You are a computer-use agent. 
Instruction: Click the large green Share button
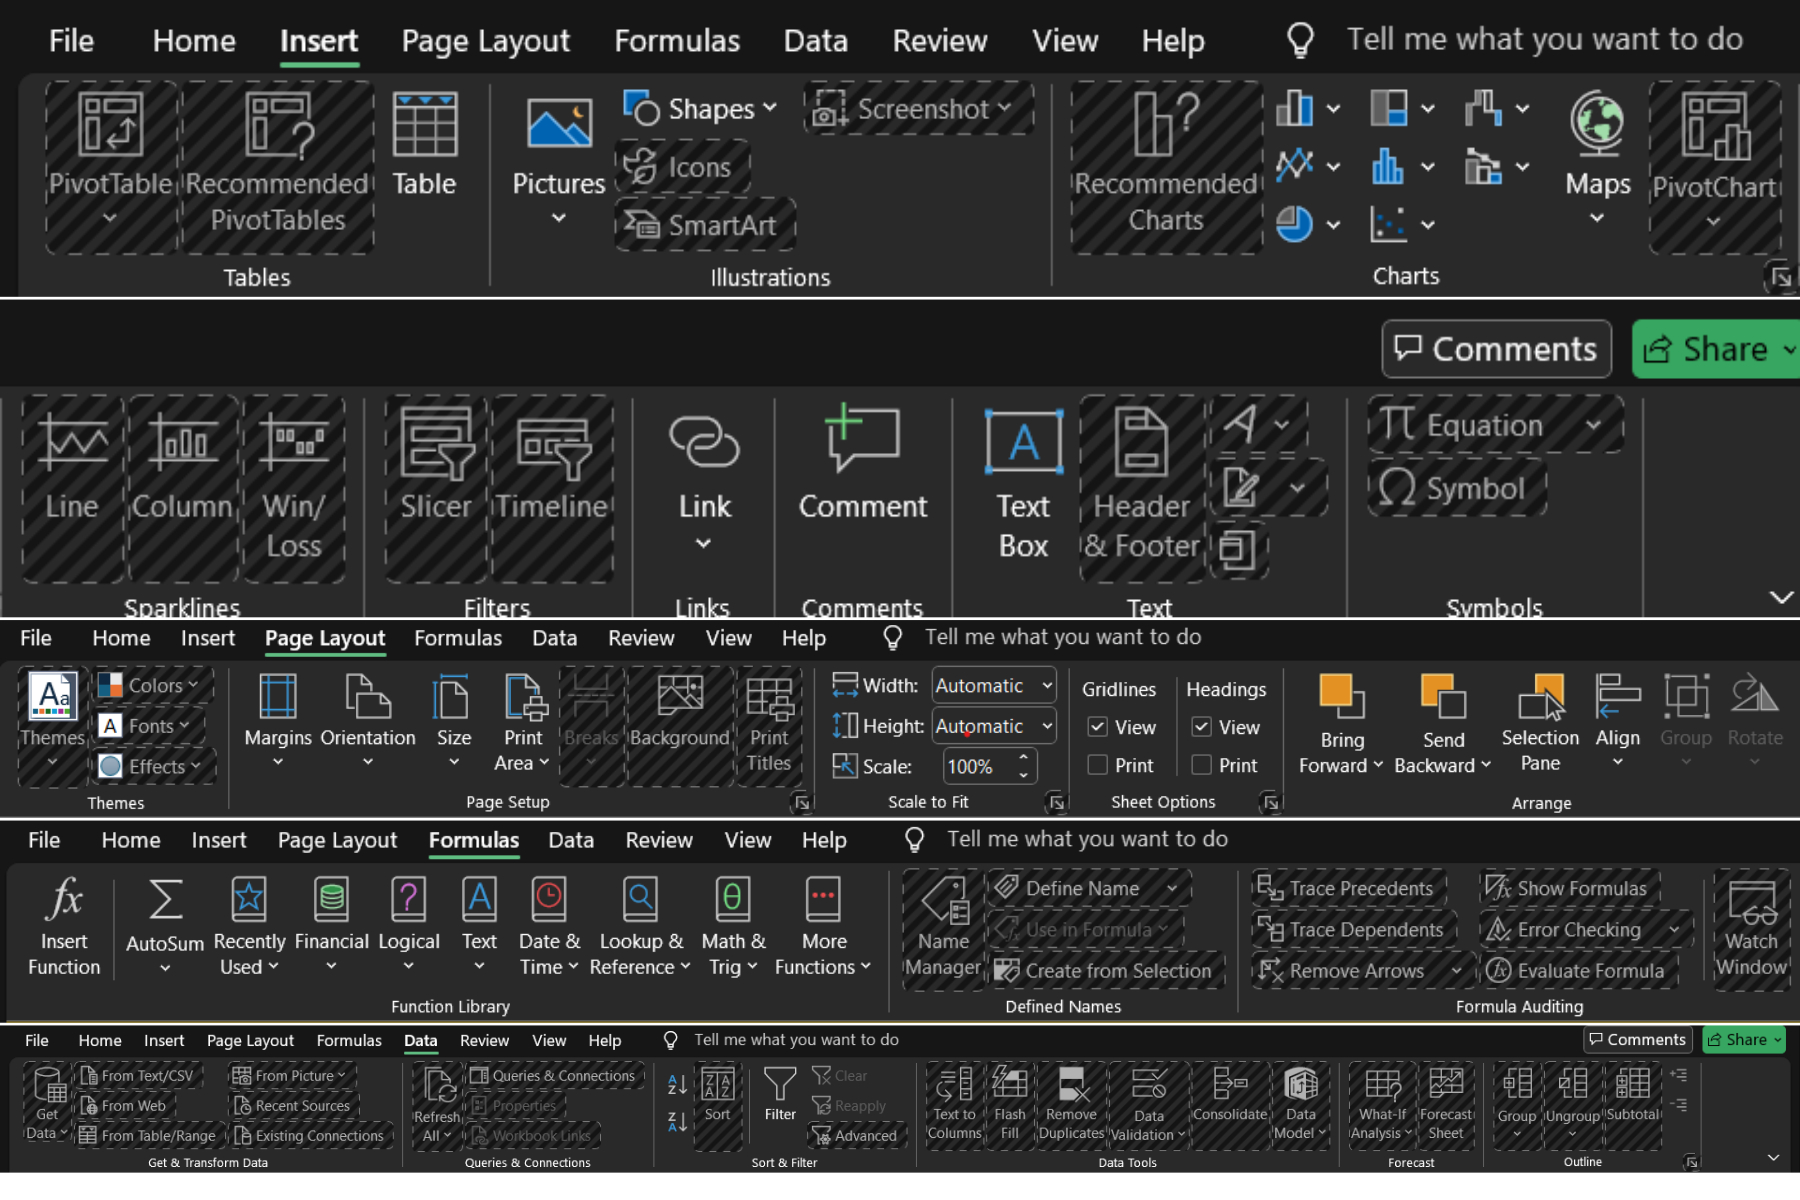pos(1716,349)
